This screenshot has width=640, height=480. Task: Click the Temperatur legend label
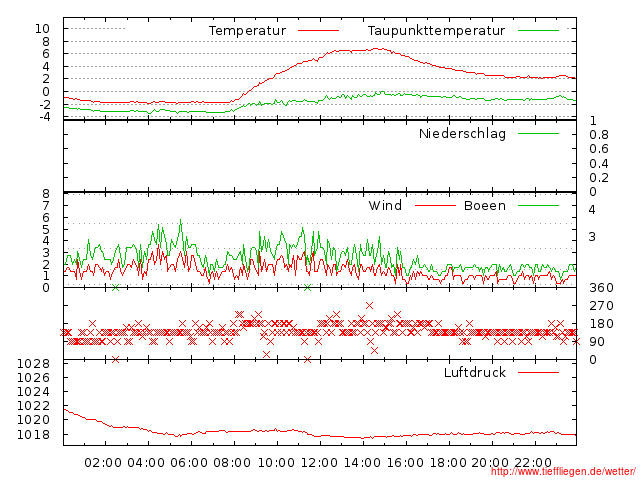coord(247,31)
